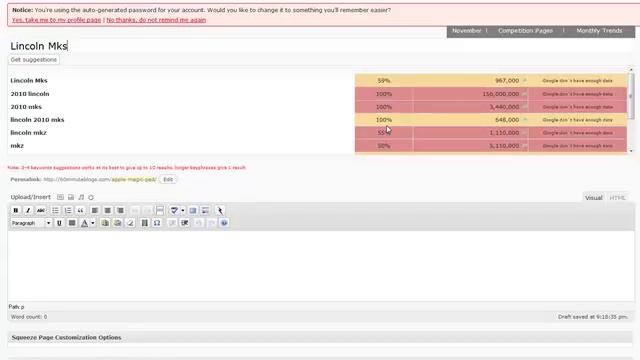Toggle the spellchecker button
The width and height of the screenshot is (640, 360).
(x=174, y=210)
